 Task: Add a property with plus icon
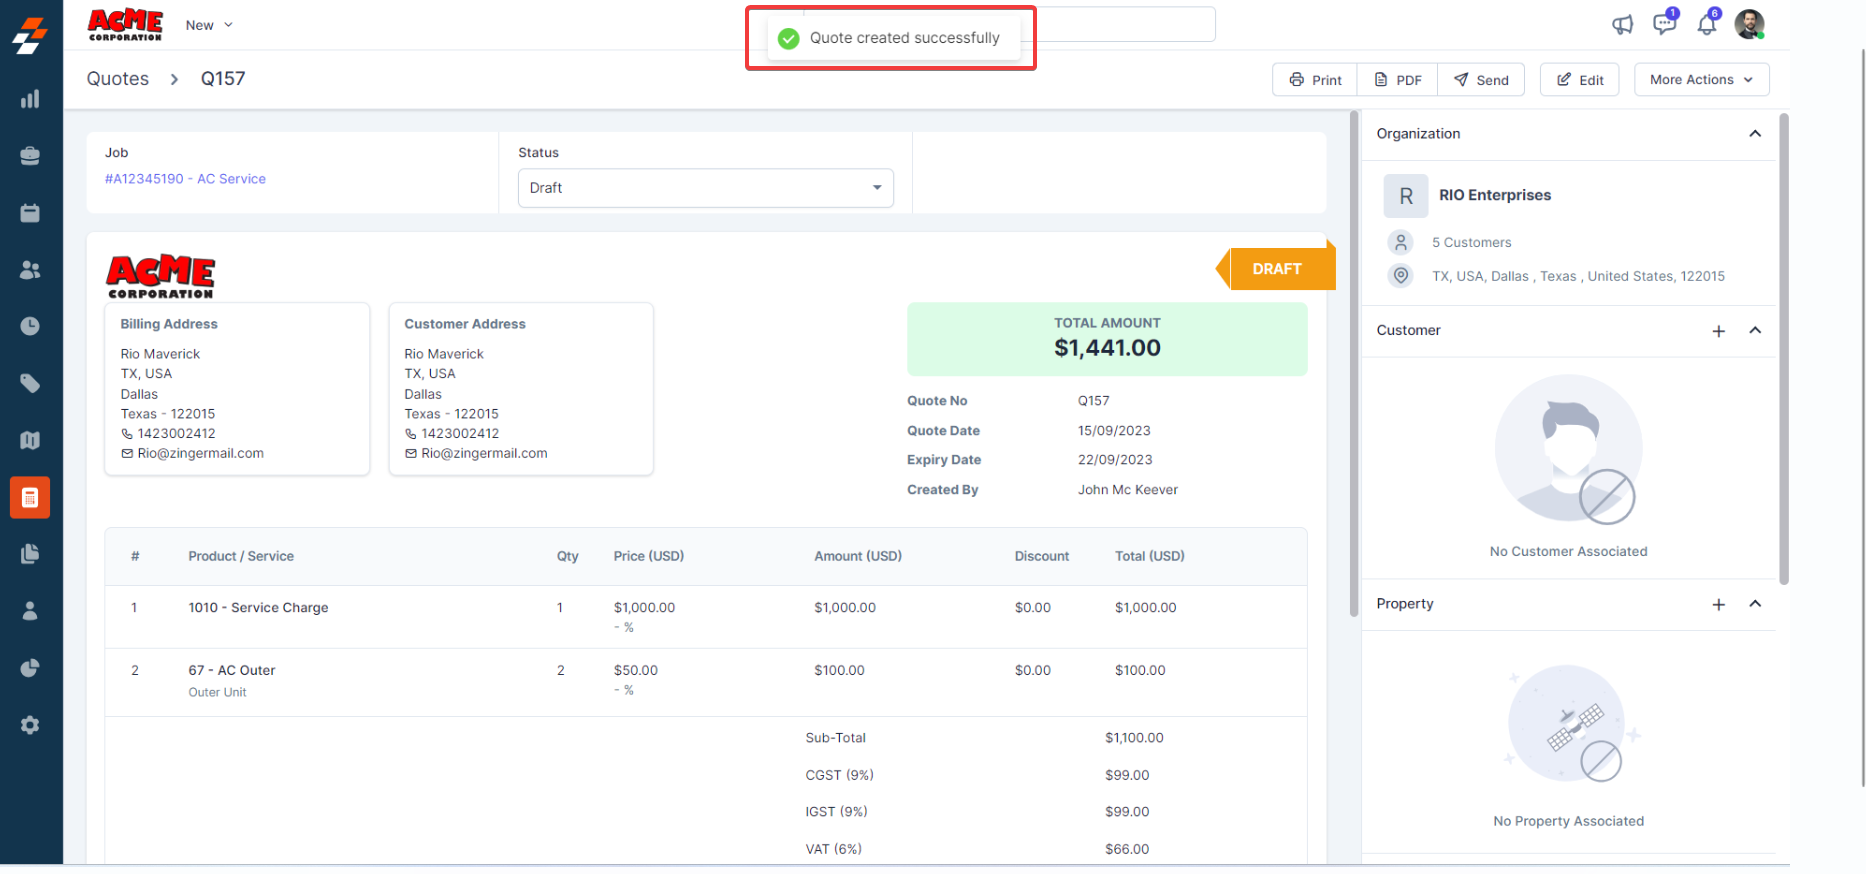coord(1718,605)
